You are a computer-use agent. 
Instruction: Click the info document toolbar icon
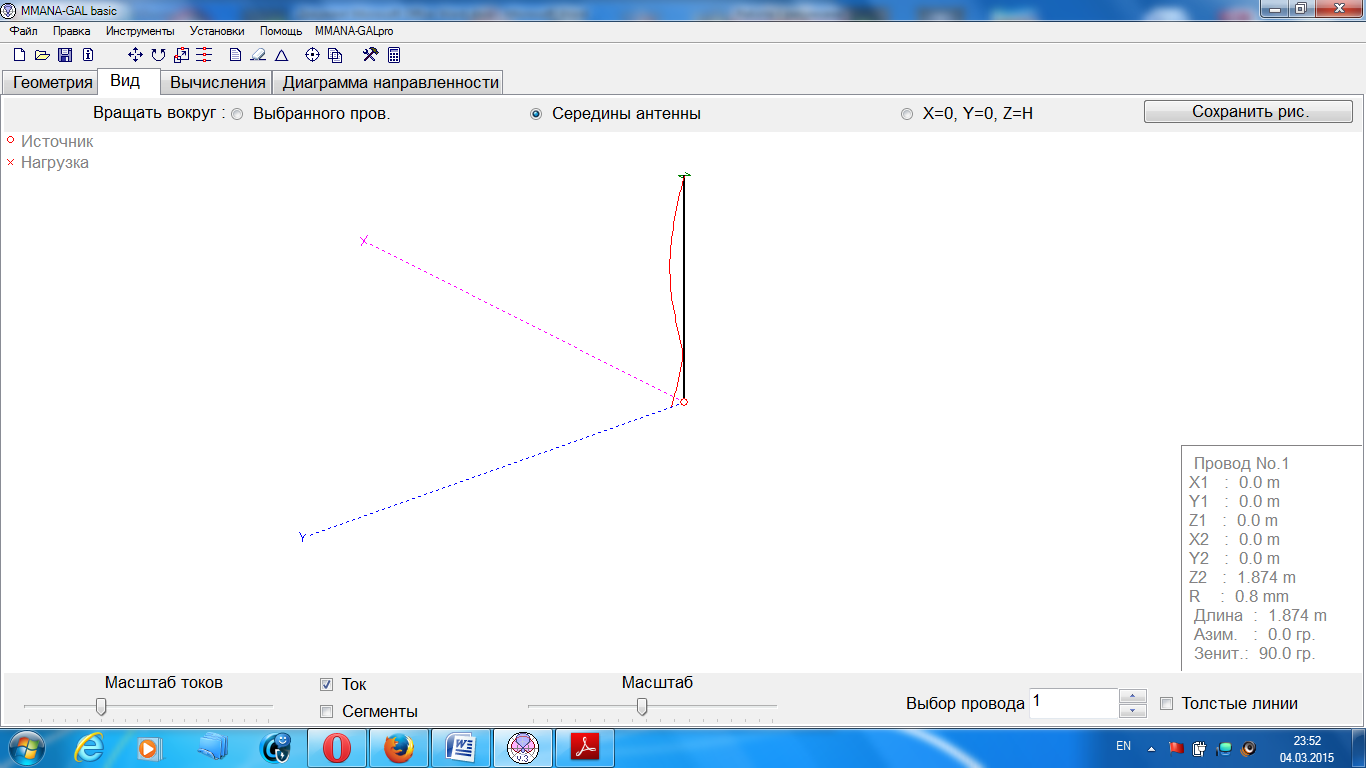[x=88, y=55]
